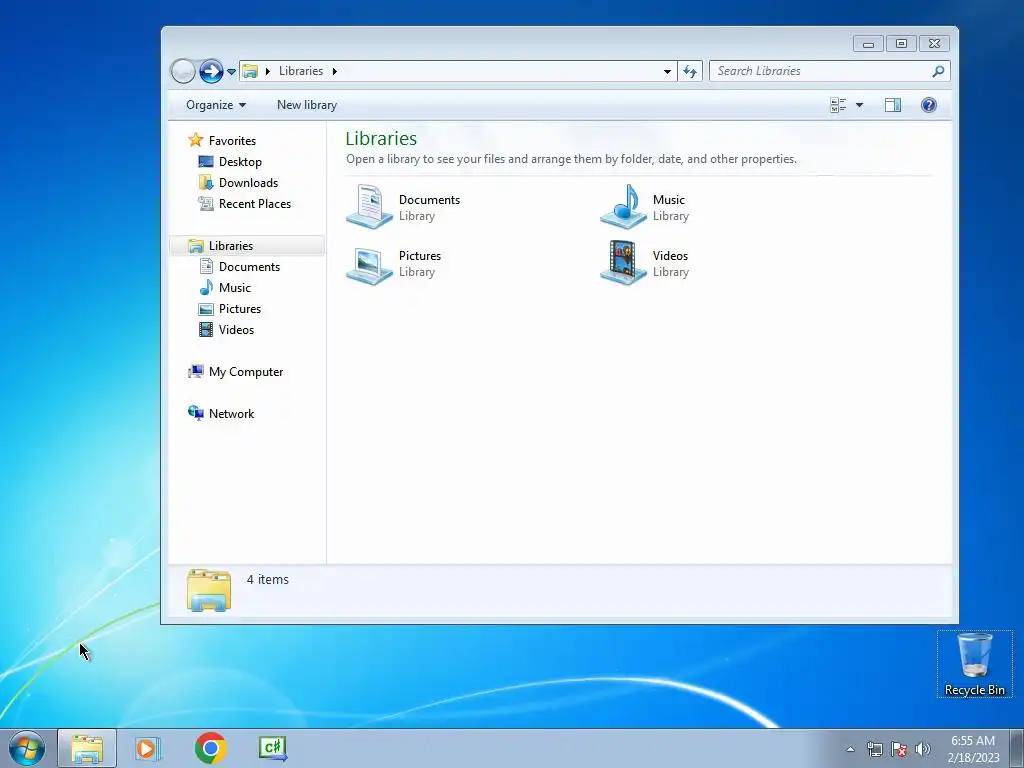Viewport: 1024px width, 768px height.
Task: Click arrow after Libraries in address bar
Action: click(334, 71)
